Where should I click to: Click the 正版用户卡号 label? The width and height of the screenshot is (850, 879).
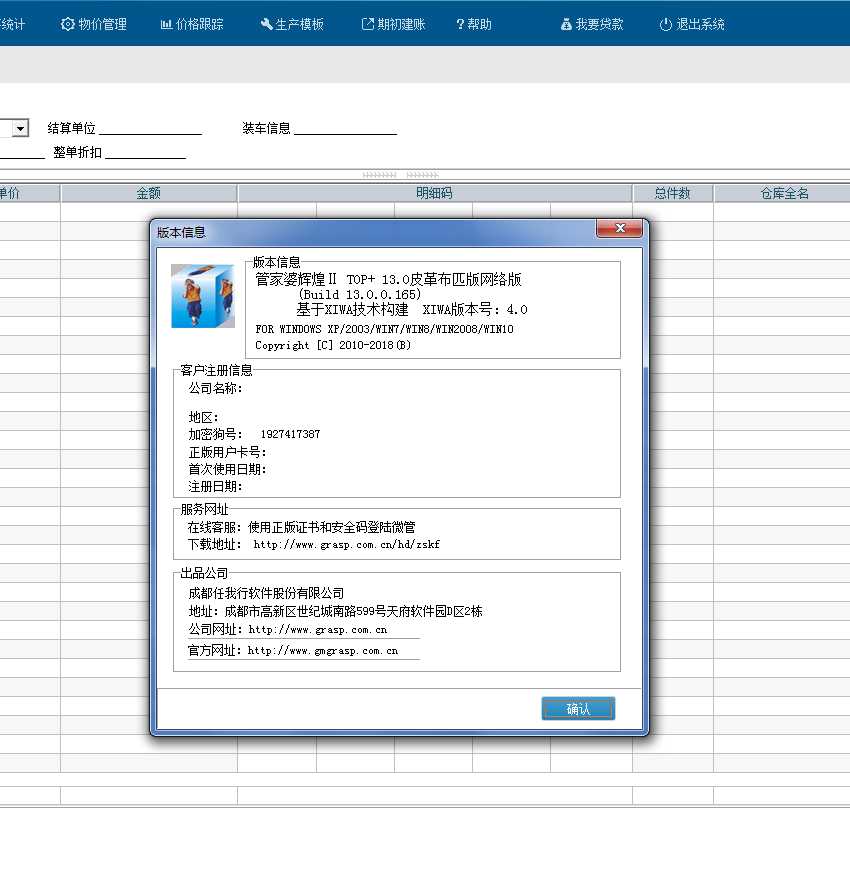227,452
